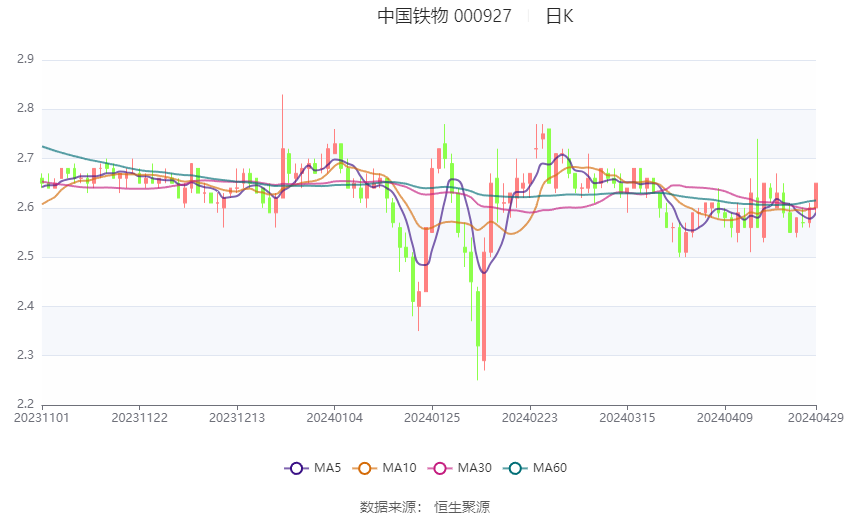This screenshot has height=517, width=850.
Task: Click the chart title 中国铁物 000927
Action: tap(445, 16)
